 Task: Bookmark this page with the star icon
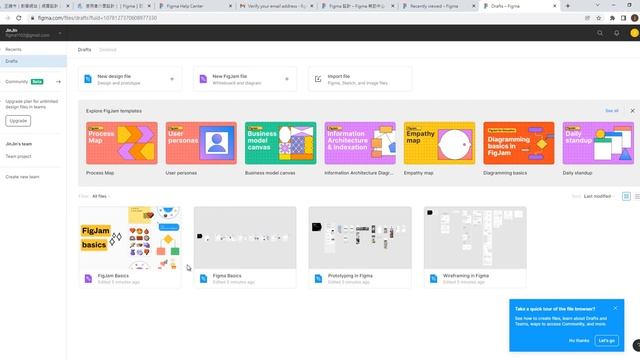click(599, 18)
